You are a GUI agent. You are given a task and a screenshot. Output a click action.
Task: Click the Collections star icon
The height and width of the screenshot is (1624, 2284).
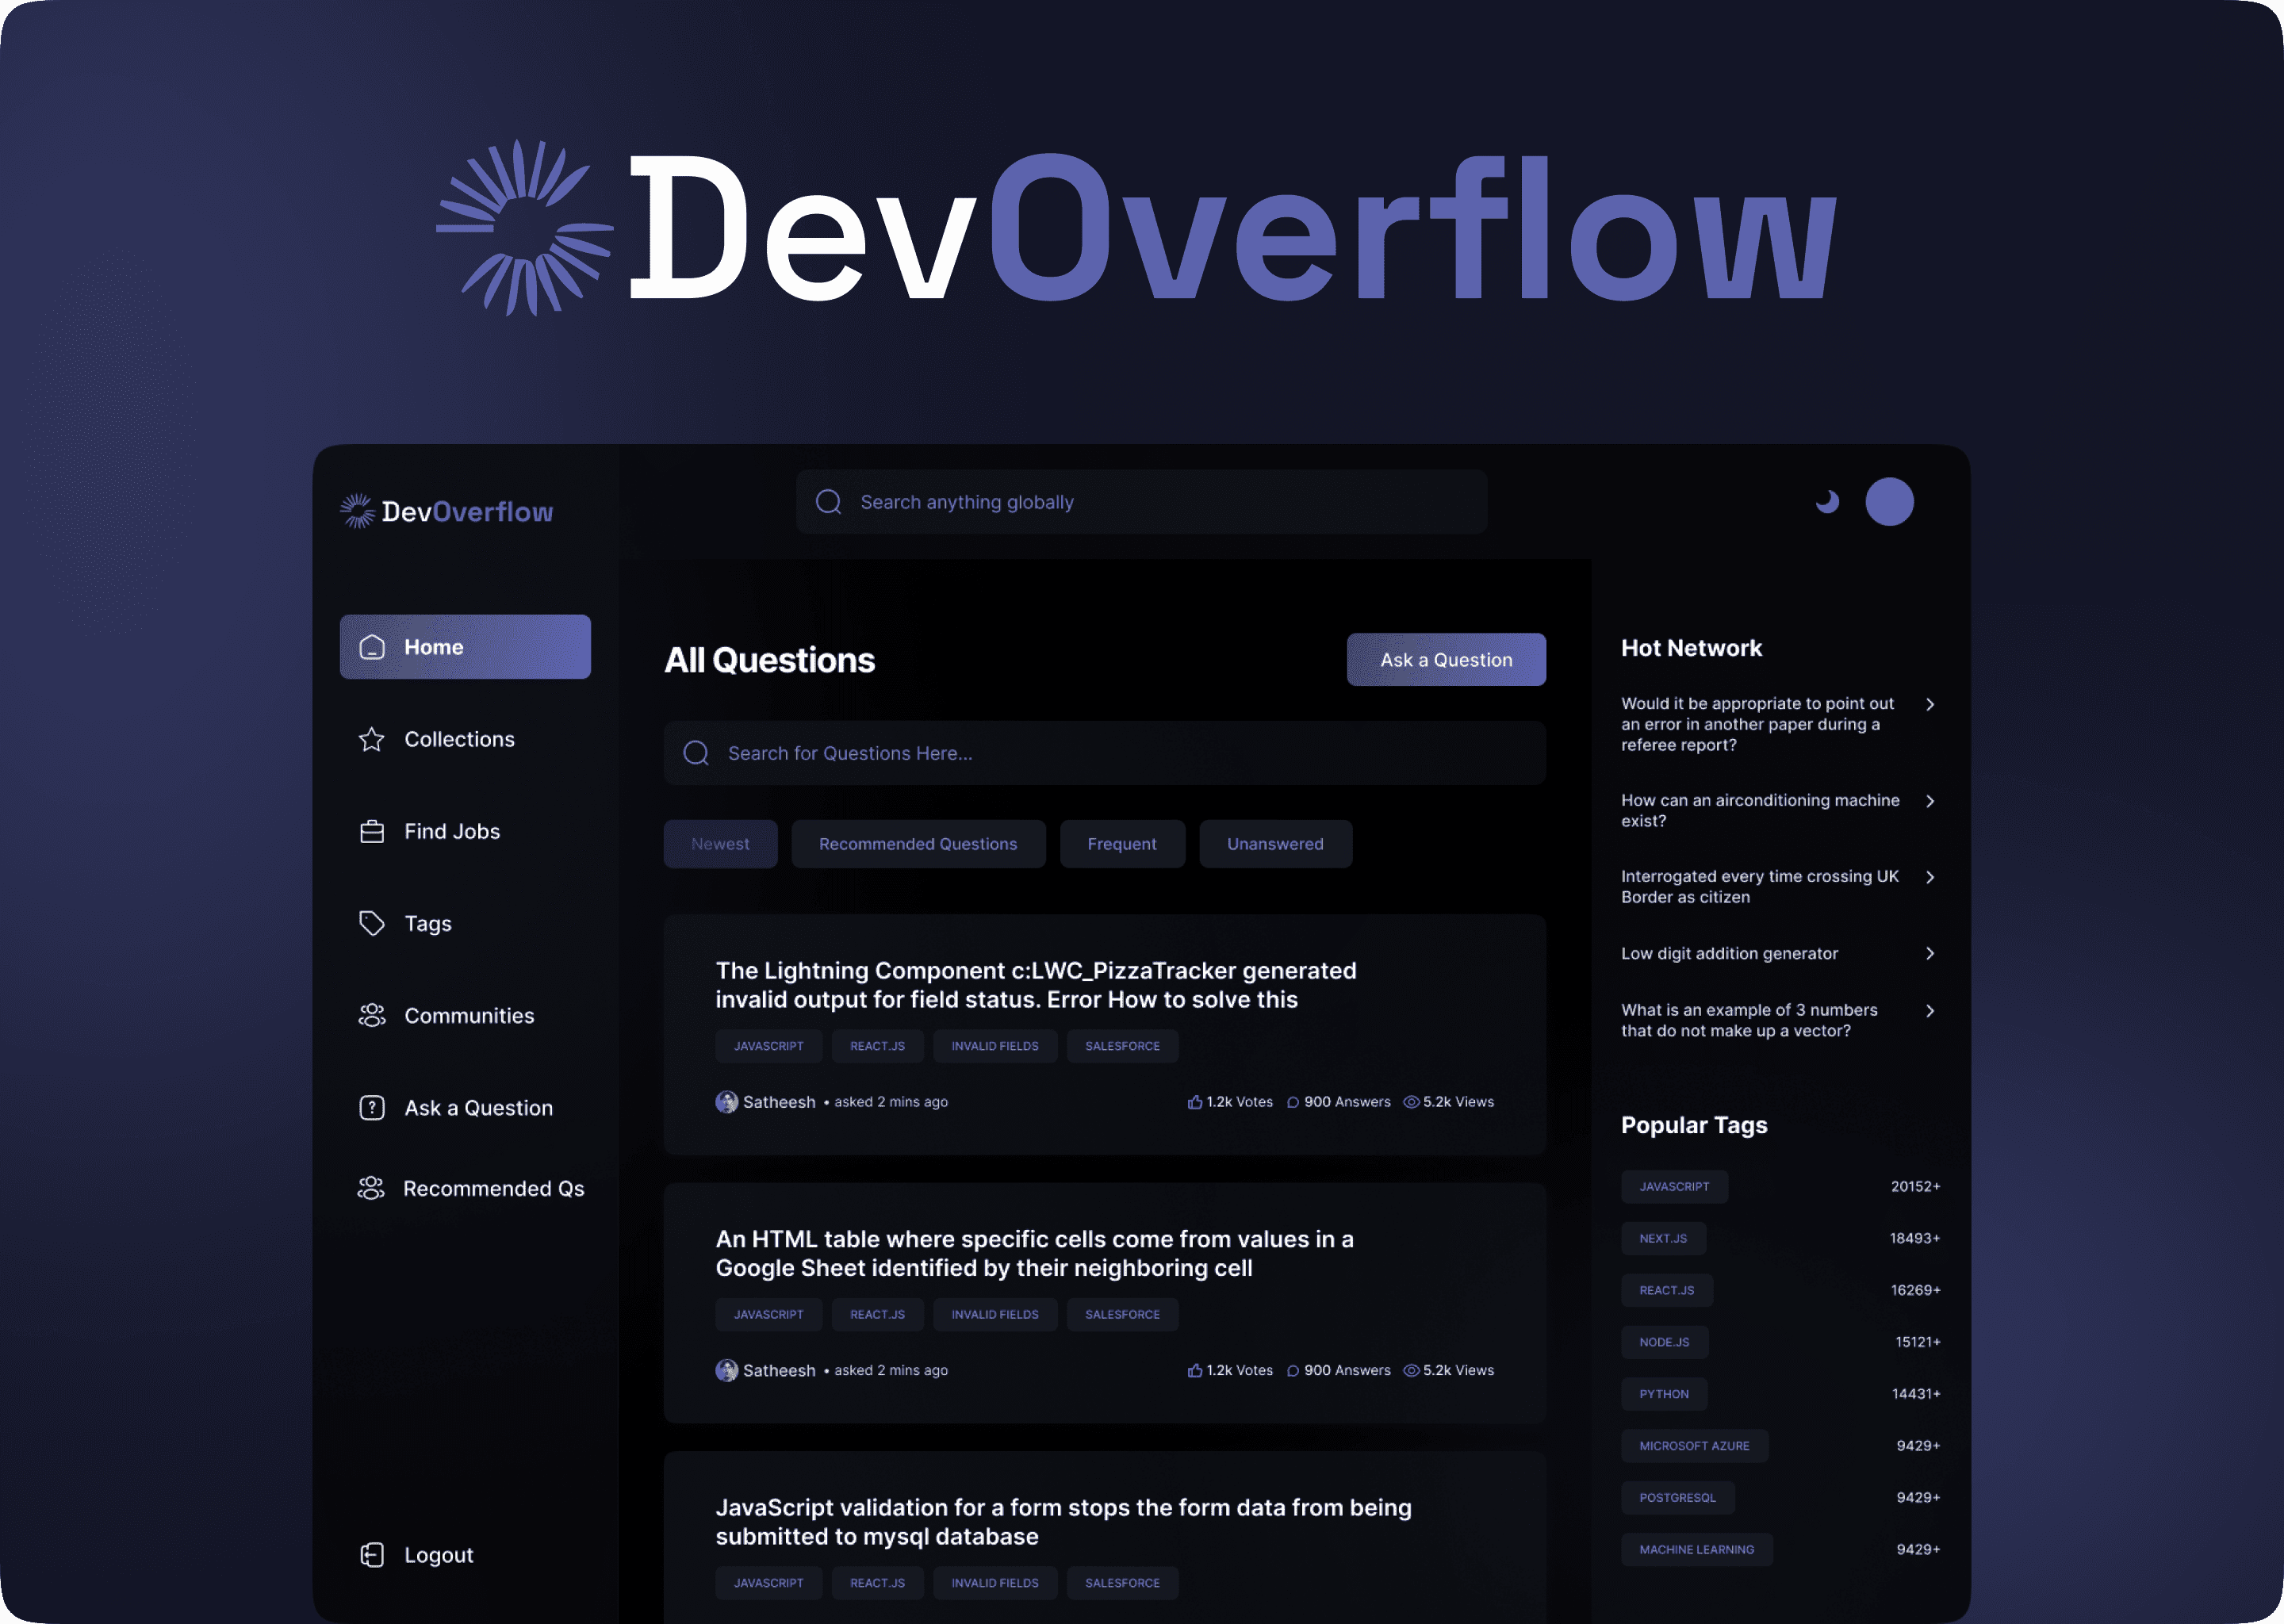click(372, 739)
